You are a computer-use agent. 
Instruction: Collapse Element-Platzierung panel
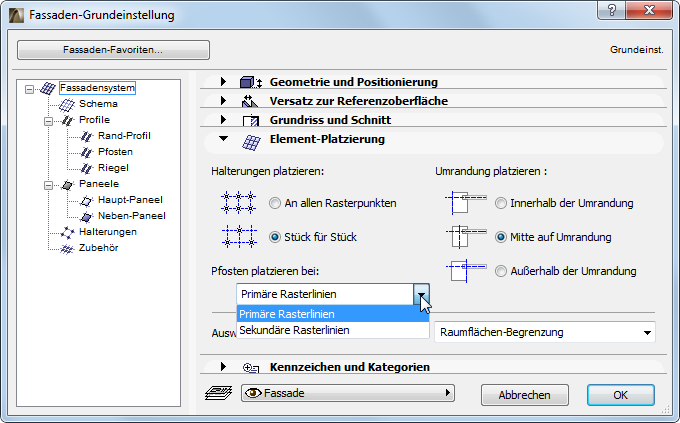point(223,139)
